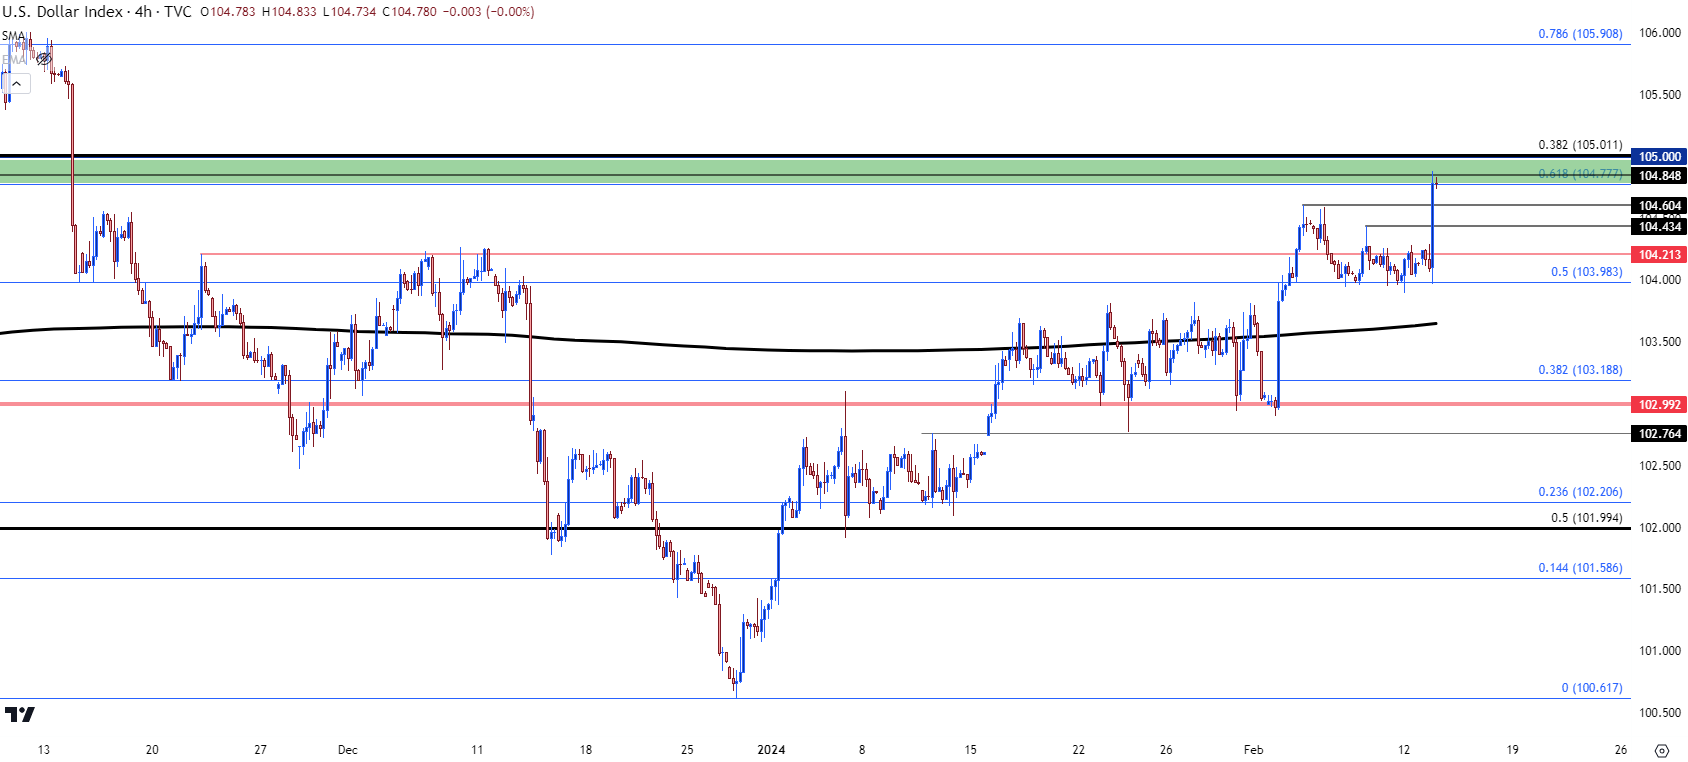Click the low price value L104.734
Image resolution: width=1688 pixels, height=762 pixels.
click(347, 12)
